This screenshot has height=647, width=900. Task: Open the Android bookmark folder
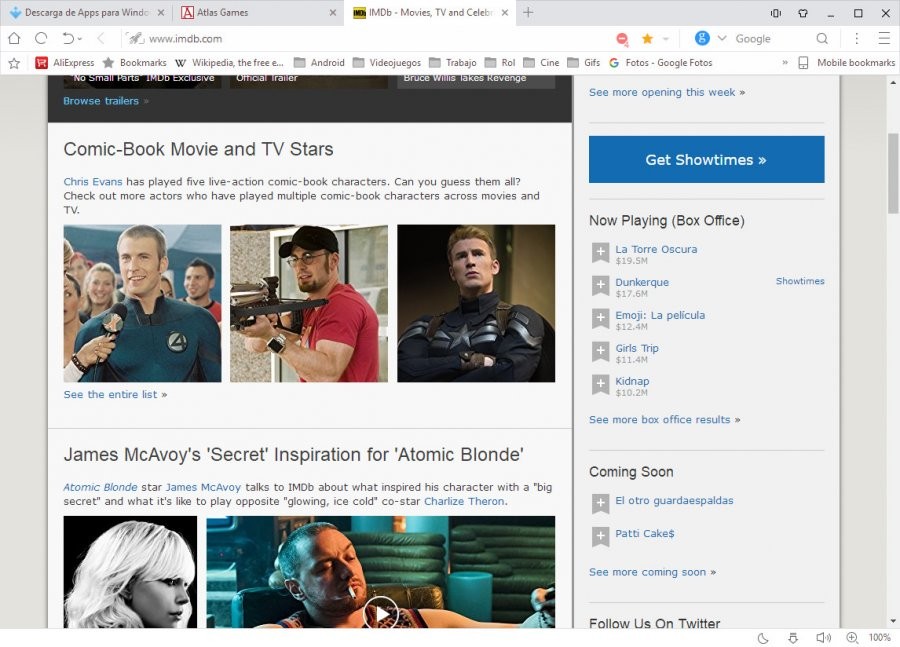click(319, 63)
